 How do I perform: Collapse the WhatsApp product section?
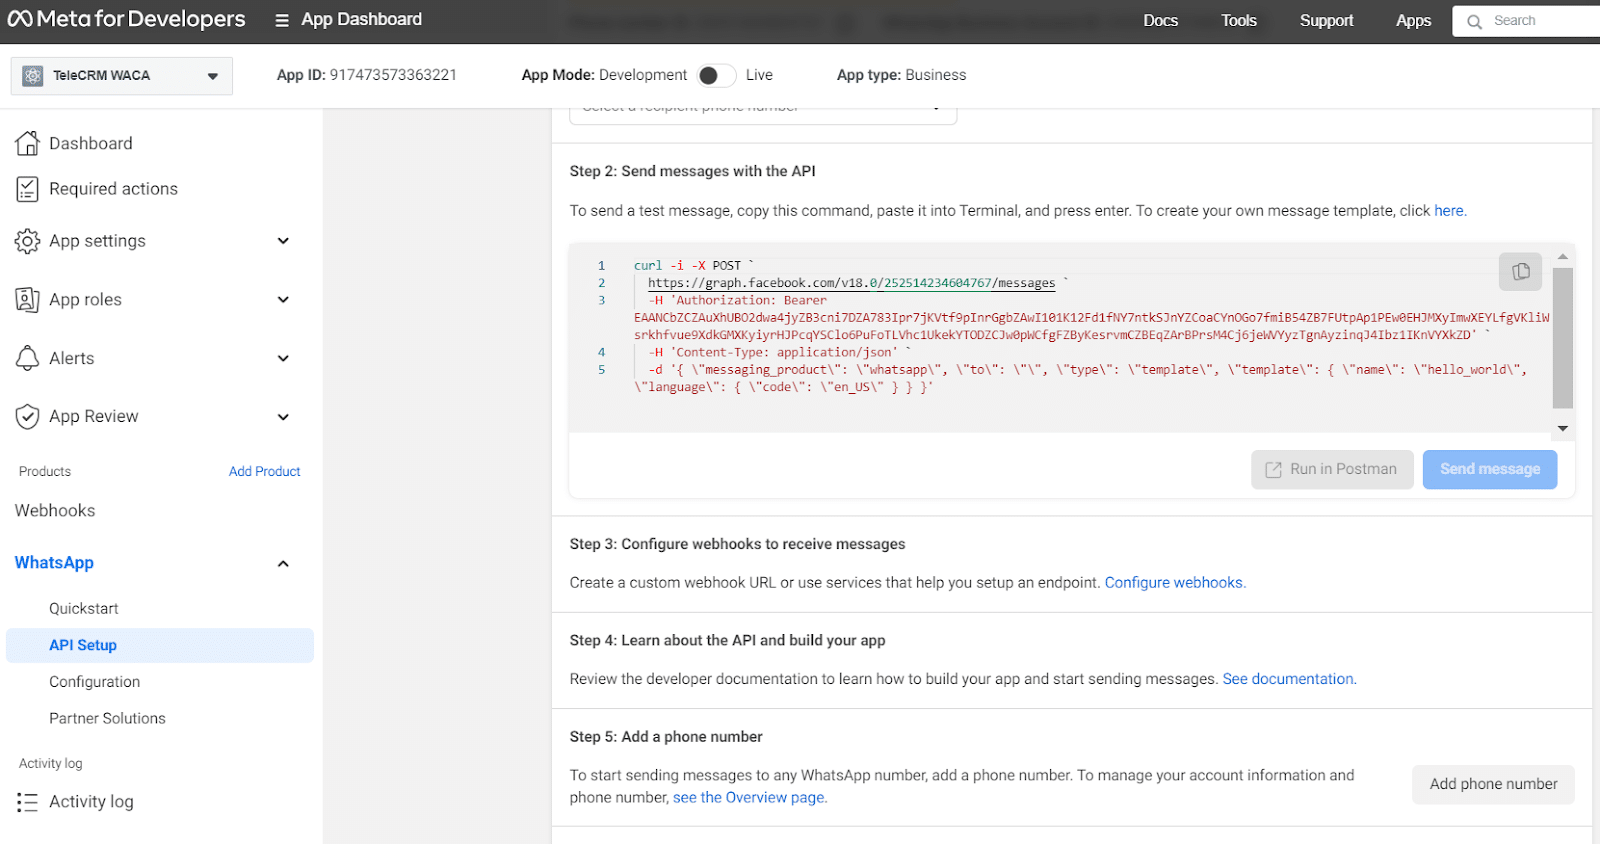(283, 564)
